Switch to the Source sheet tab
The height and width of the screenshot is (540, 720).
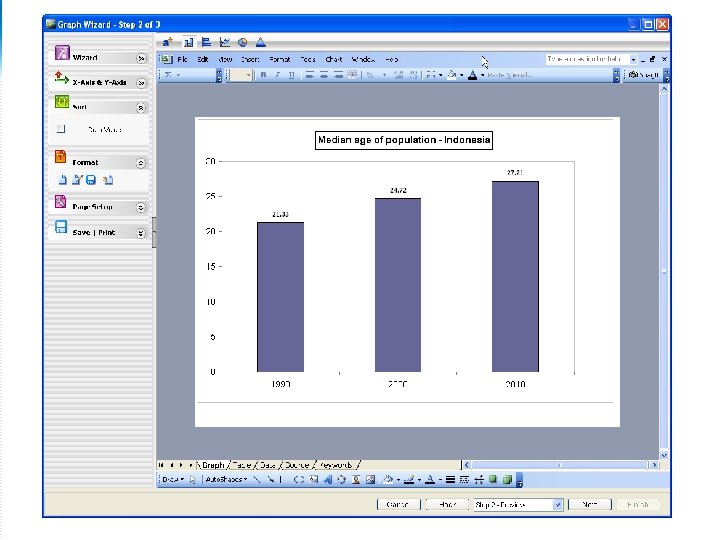point(297,465)
